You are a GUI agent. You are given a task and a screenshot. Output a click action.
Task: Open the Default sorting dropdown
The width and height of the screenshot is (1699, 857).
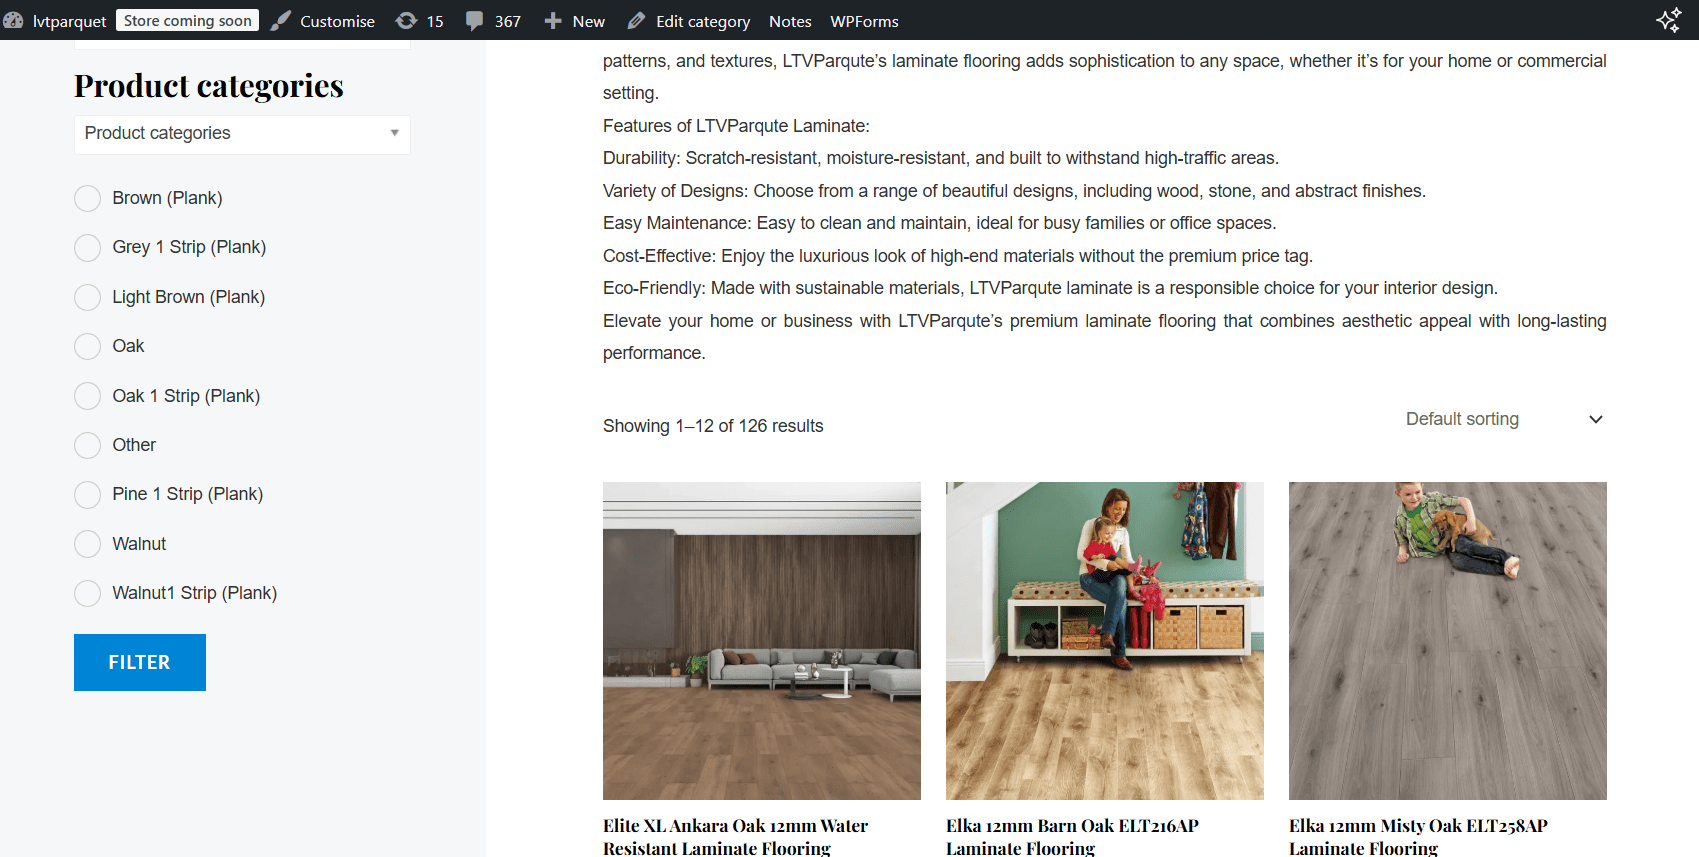click(1500, 419)
